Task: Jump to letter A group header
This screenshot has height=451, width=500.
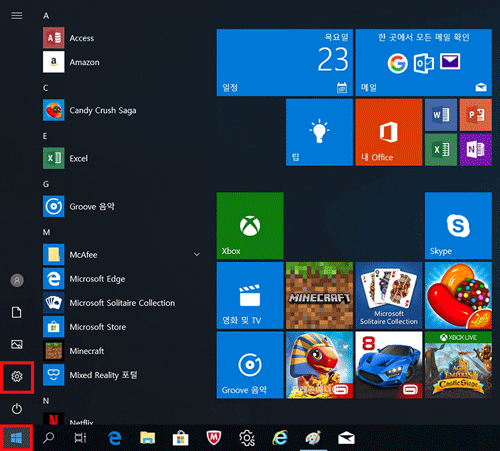Action: [x=46, y=16]
